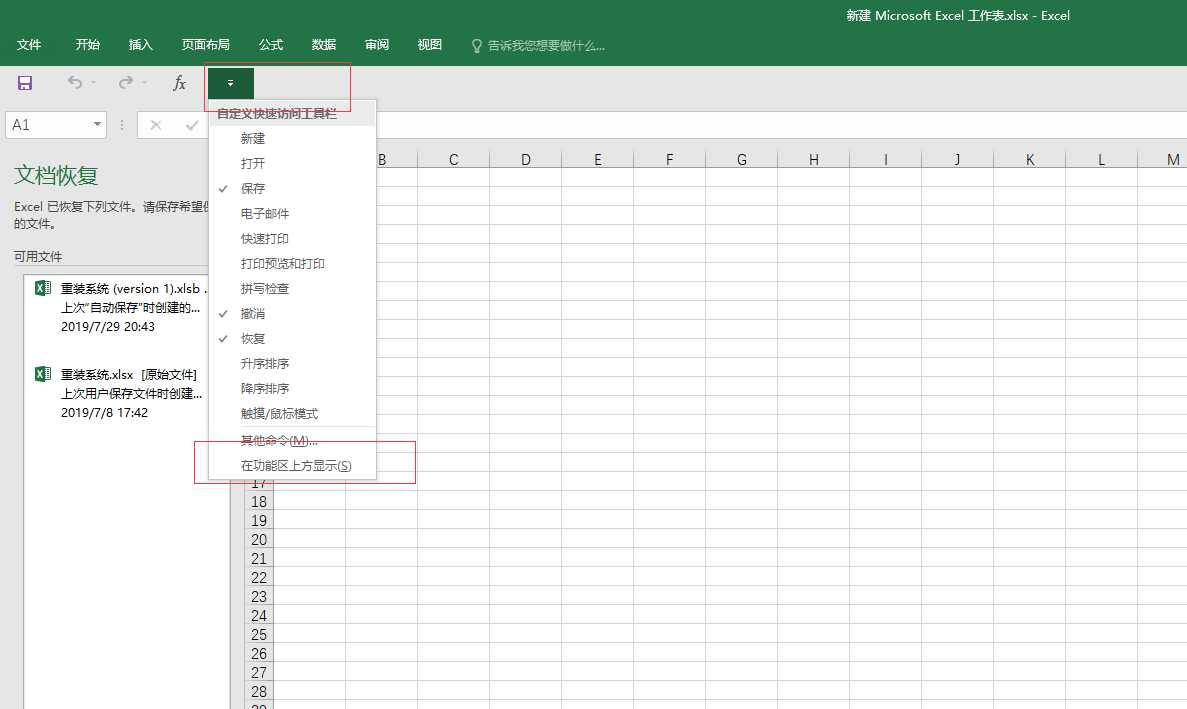1187x709 pixels.
Task: Click the 告诉我您想要做什么 search box
Action: pyautogui.click(x=545, y=45)
